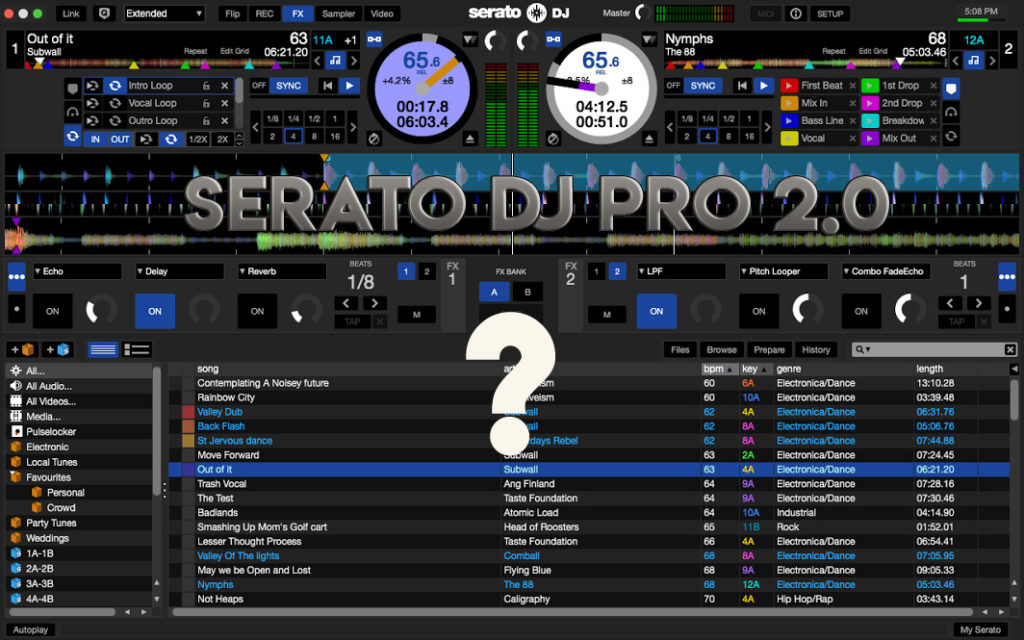Turn off the Delay effect ON button

coord(155,311)
